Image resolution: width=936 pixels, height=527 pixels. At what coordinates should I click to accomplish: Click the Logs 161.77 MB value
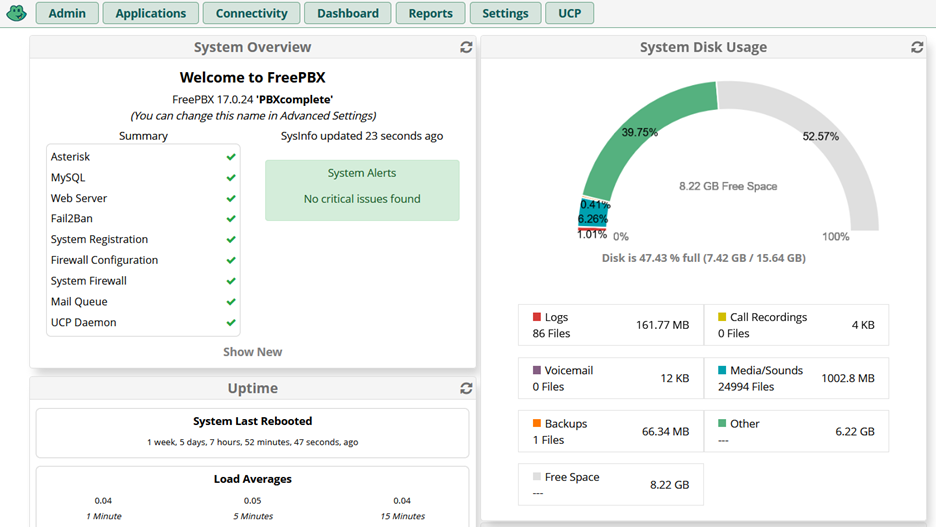662,325
